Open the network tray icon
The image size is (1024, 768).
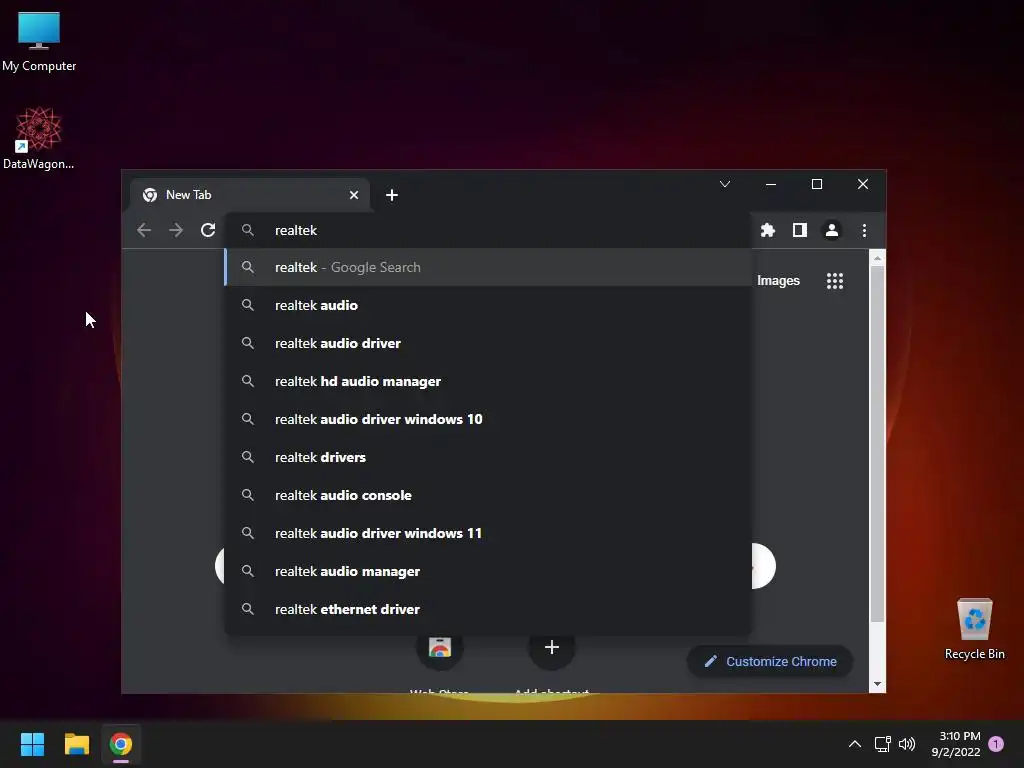click(x=882, y=744)
